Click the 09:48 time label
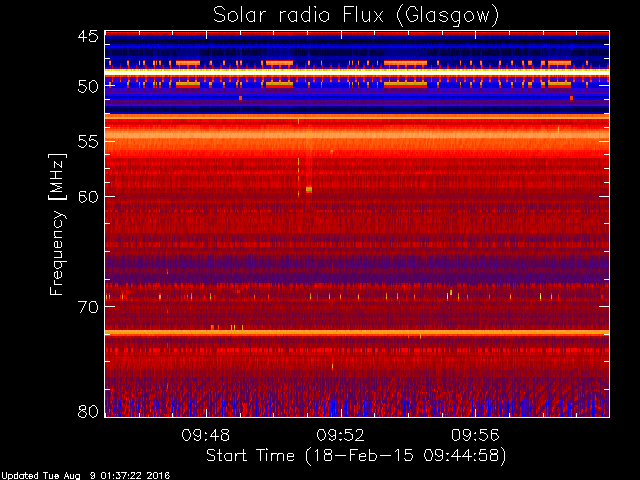This screenshot has height=480, width=640. pyautogui.click(x=206, y=435)
